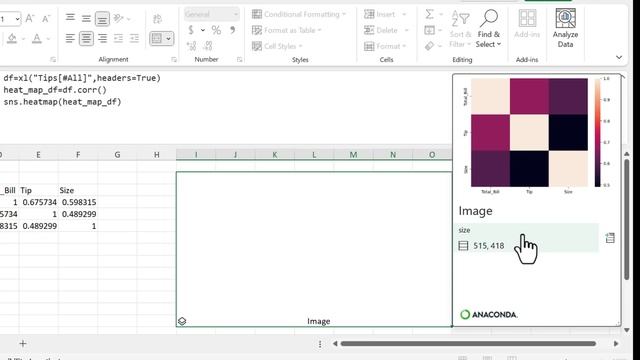Viewport: 640px width, 360px height.
Task: Toggle Bottom Align for cell
Action: 102,18
